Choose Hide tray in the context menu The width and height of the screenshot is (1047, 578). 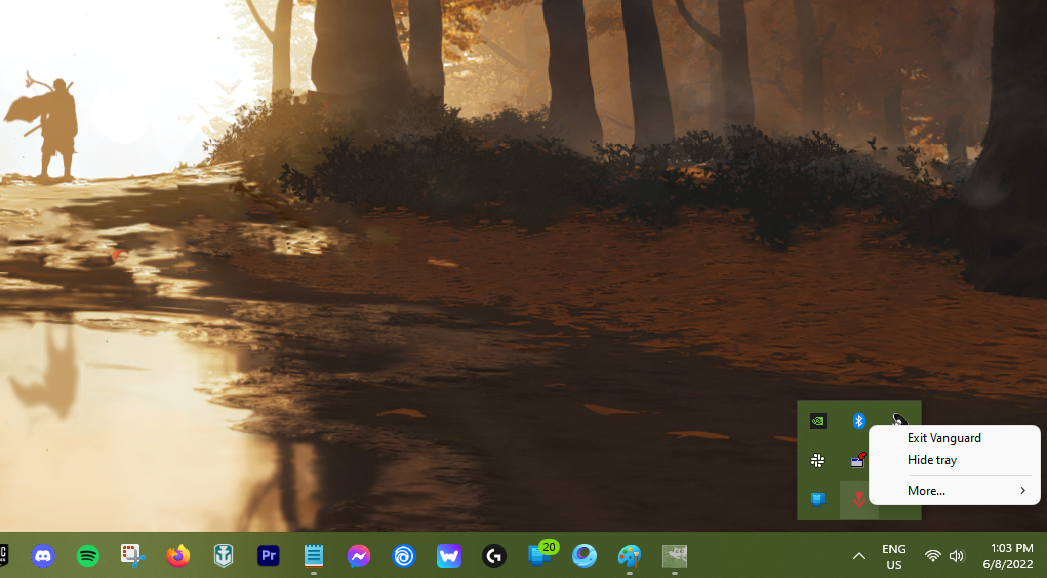(x=932, y=460)
